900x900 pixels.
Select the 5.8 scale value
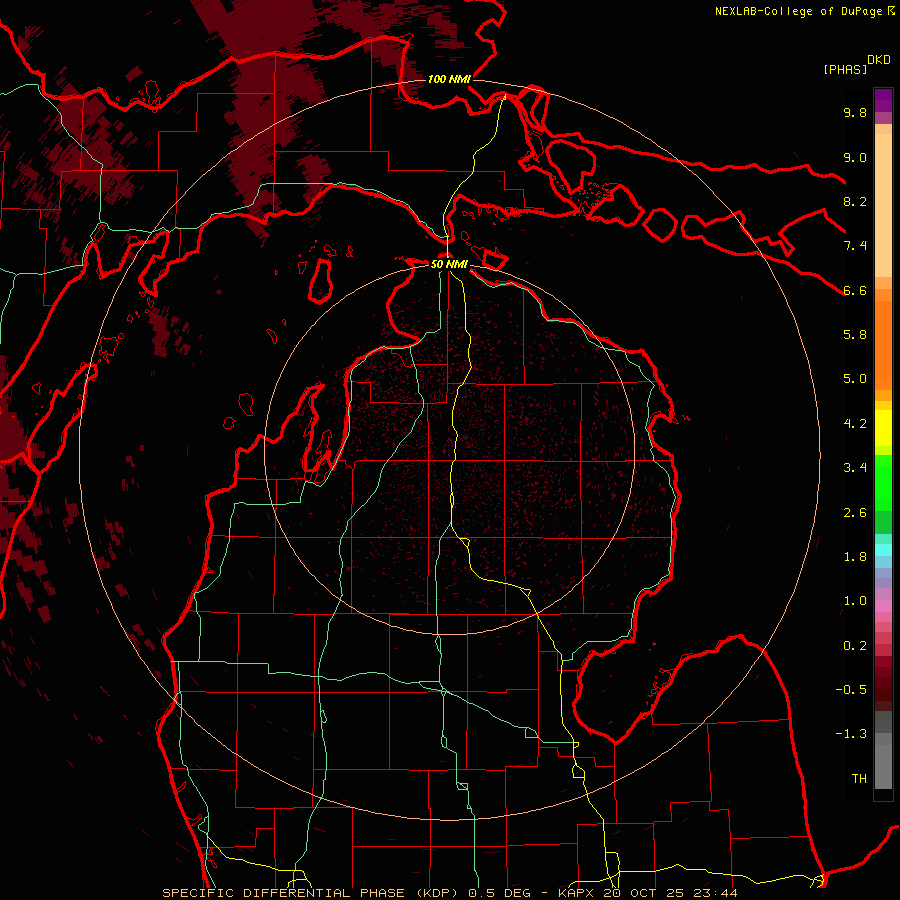tap(855, 334)
